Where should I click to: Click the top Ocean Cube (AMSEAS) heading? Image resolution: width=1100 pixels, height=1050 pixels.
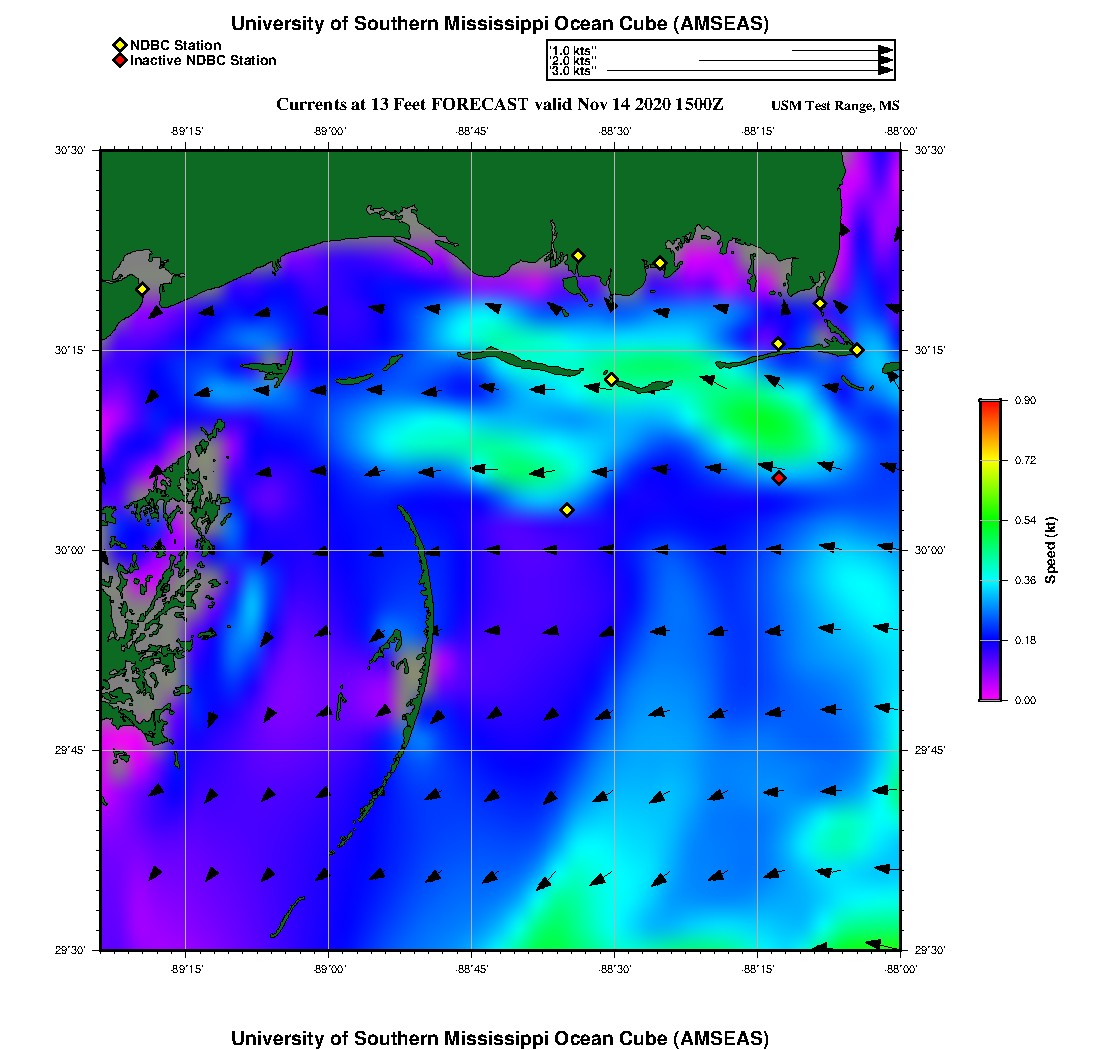click(x=500, y=24)
